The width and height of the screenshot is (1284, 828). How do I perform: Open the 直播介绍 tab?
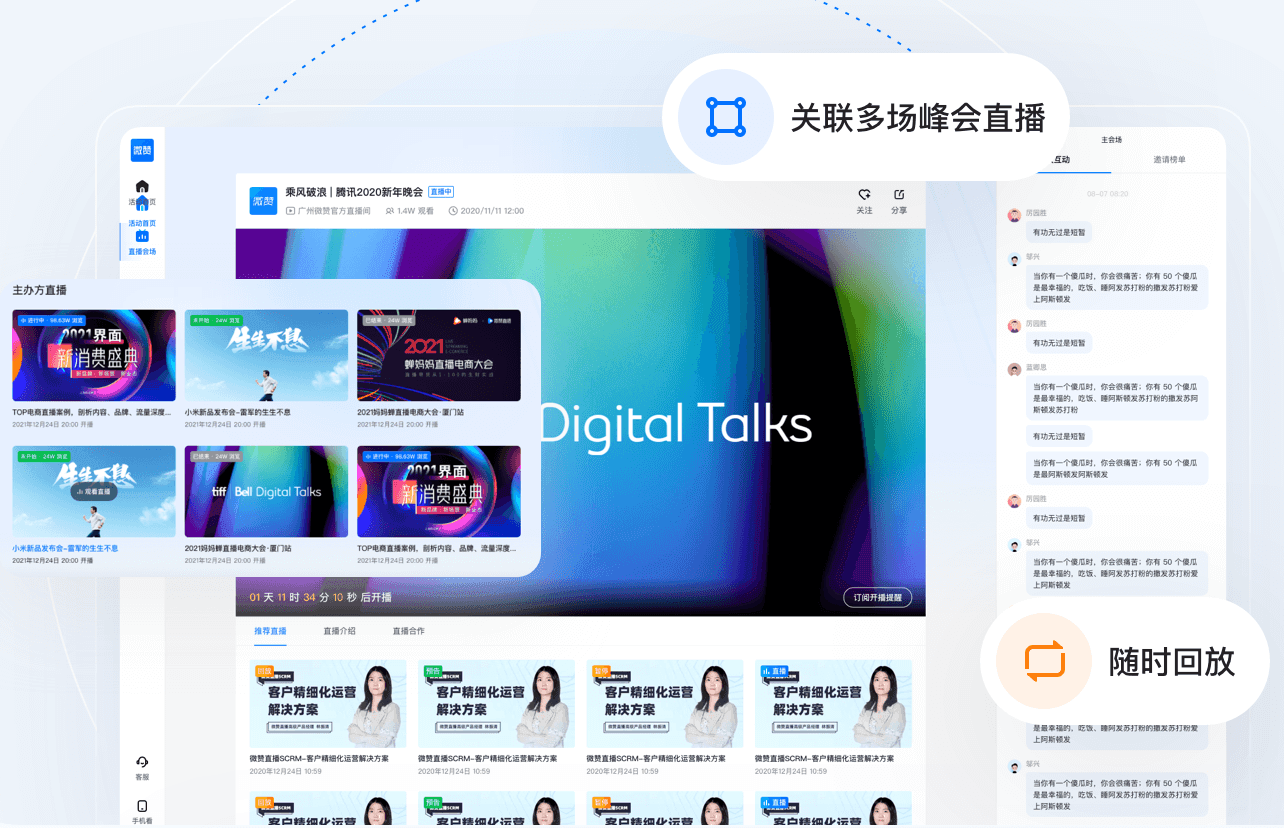click(x=339, y=631)
